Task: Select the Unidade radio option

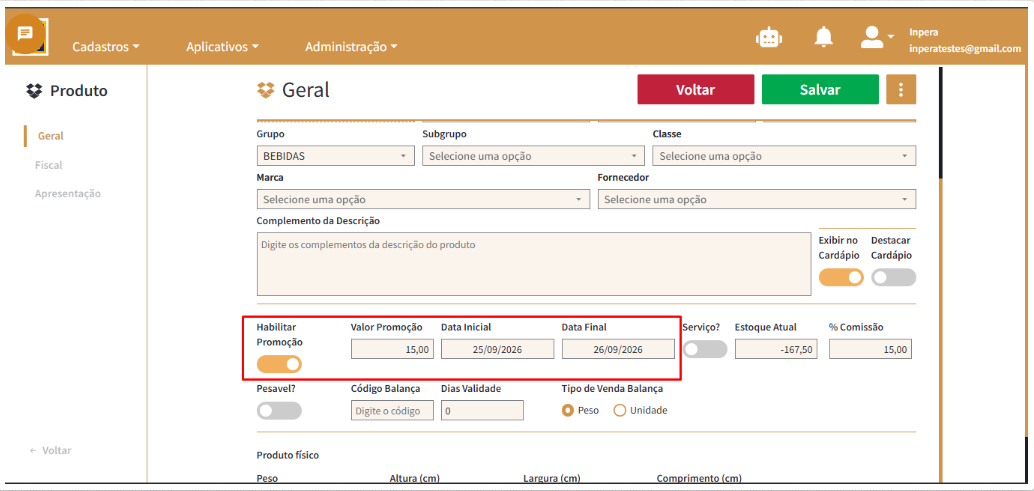Action: (x=619, y=410)
